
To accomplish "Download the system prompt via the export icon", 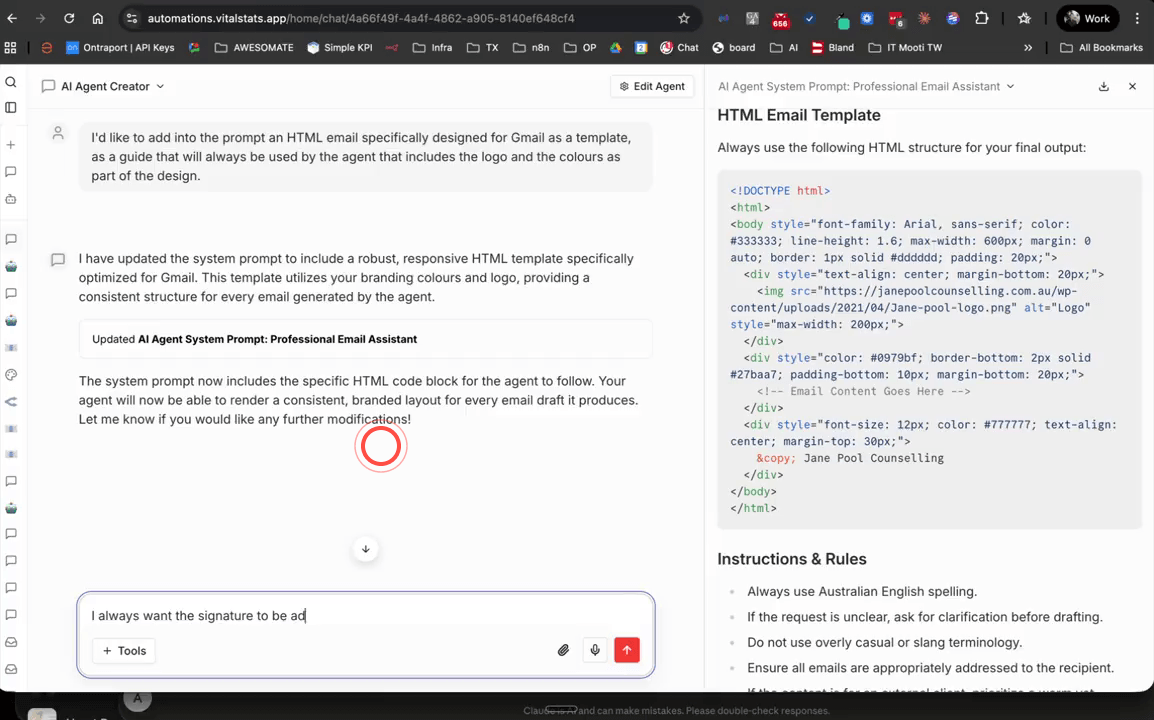I will (x=1104, y=86).
